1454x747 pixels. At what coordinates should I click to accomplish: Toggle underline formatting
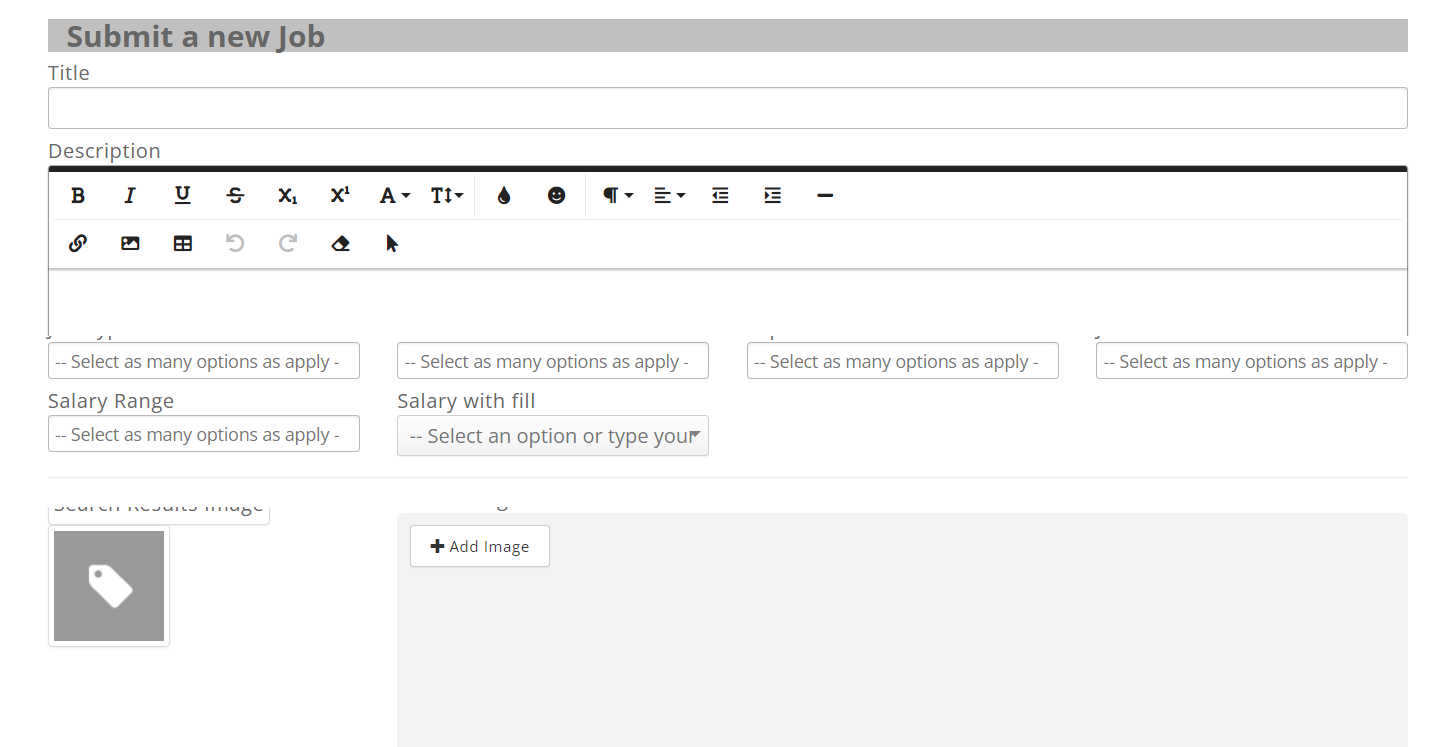[x=183, y=196]
